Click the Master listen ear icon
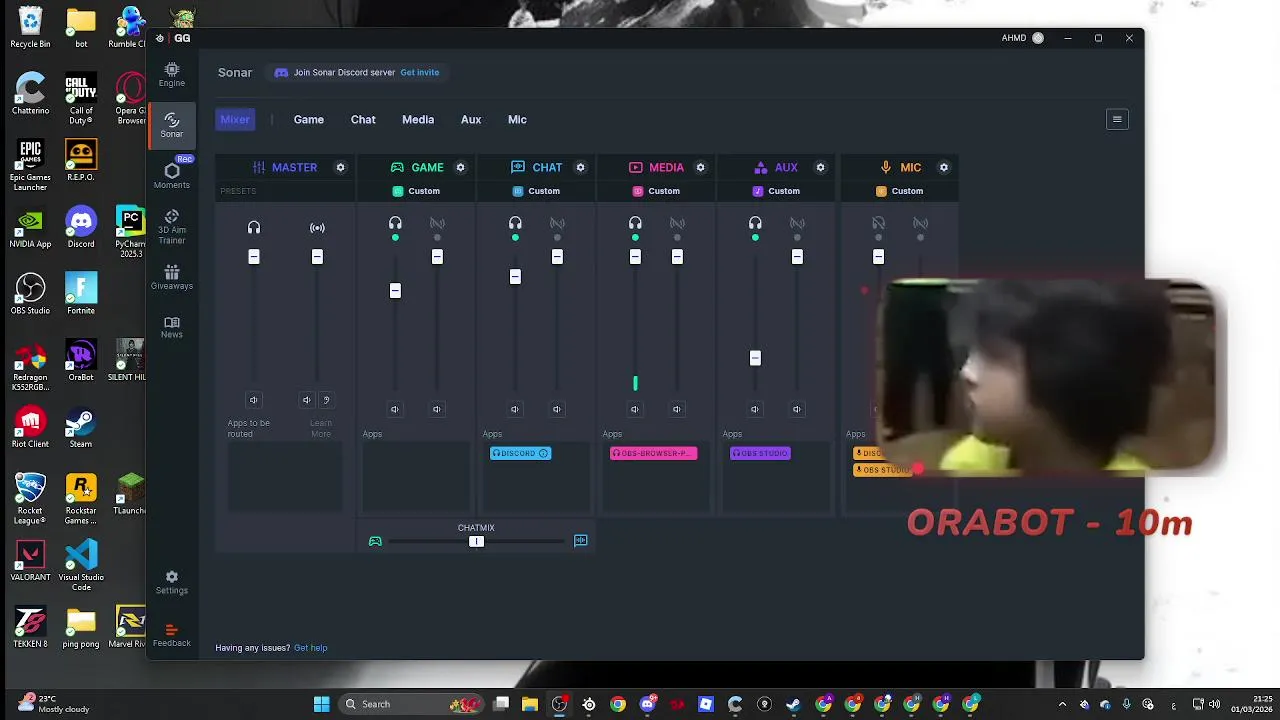The image size is (1280, 720). [326, 400]
